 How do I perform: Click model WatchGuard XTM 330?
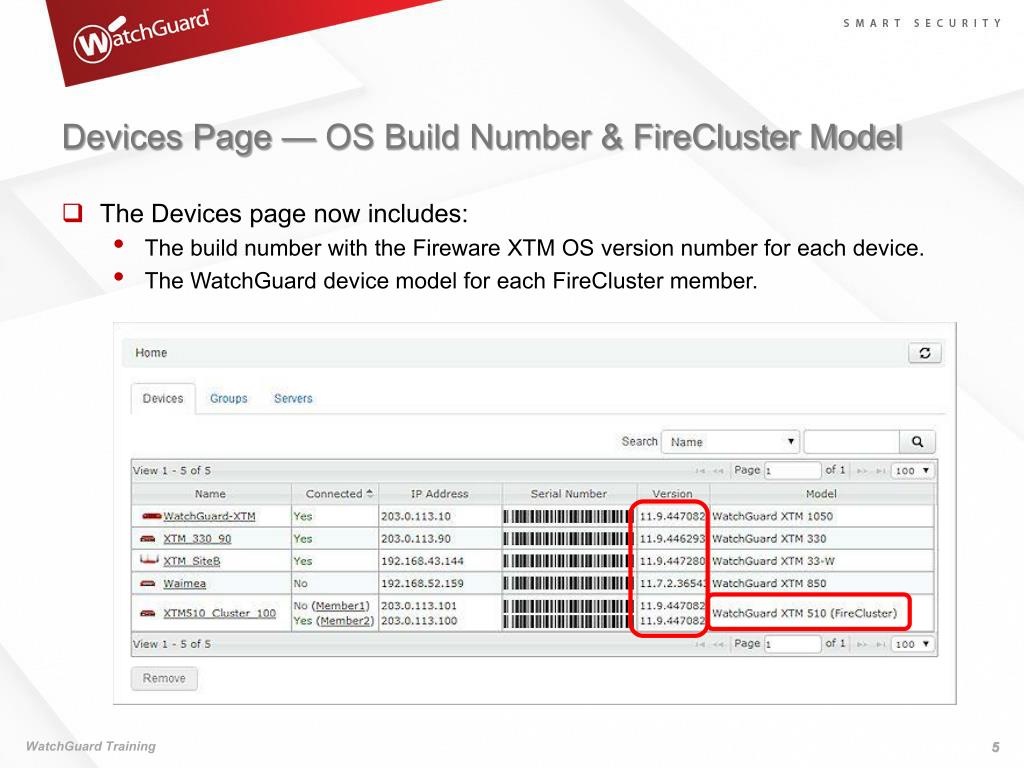coord(769,539)
